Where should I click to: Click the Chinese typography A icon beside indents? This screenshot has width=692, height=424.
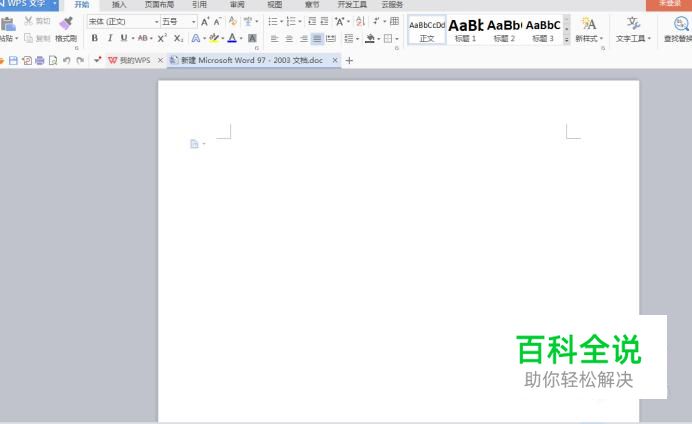(339, 21)
